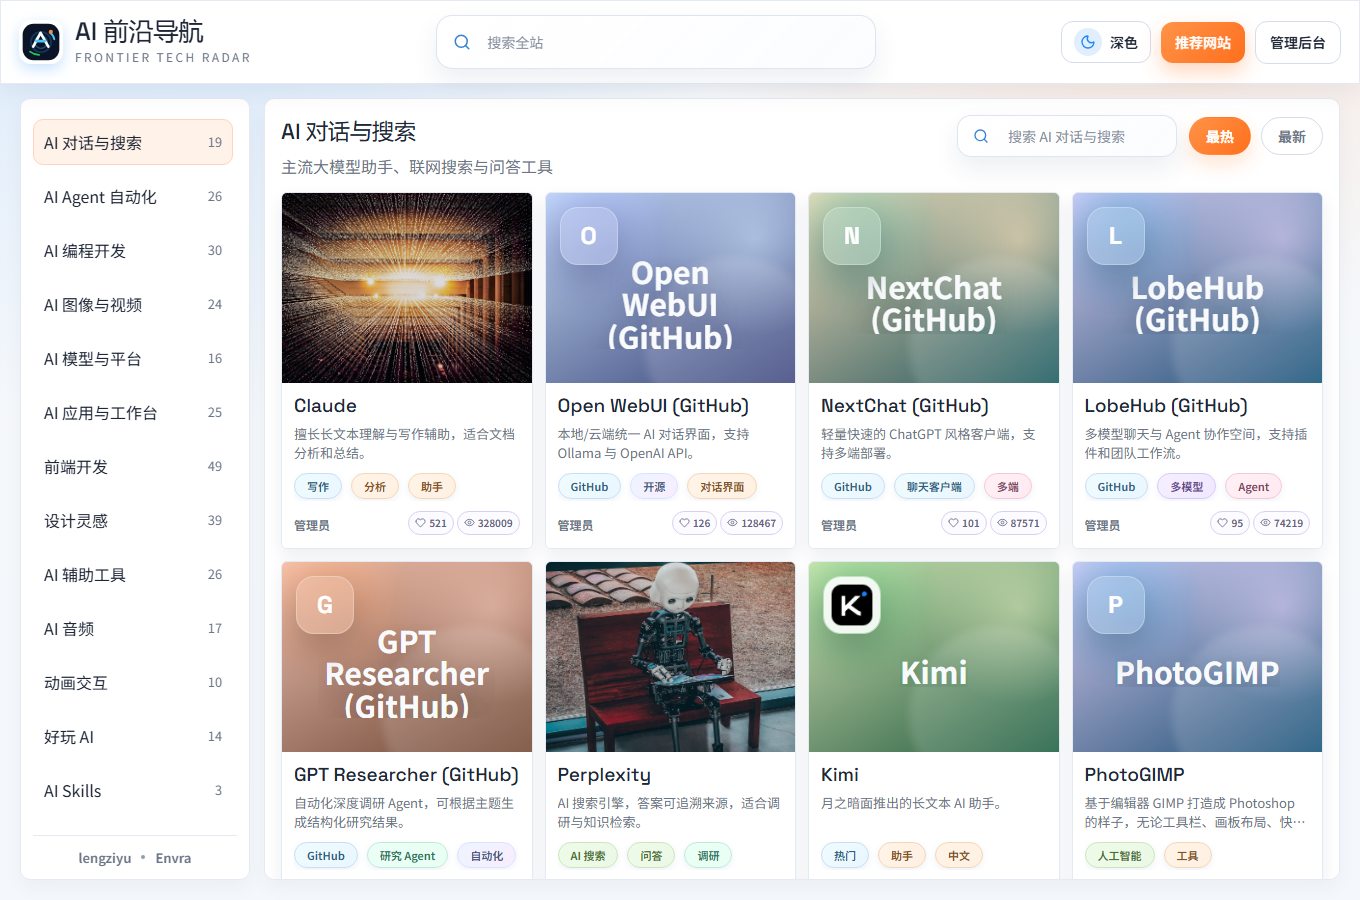Focus the 搜索全站 search field

[656, 42]
